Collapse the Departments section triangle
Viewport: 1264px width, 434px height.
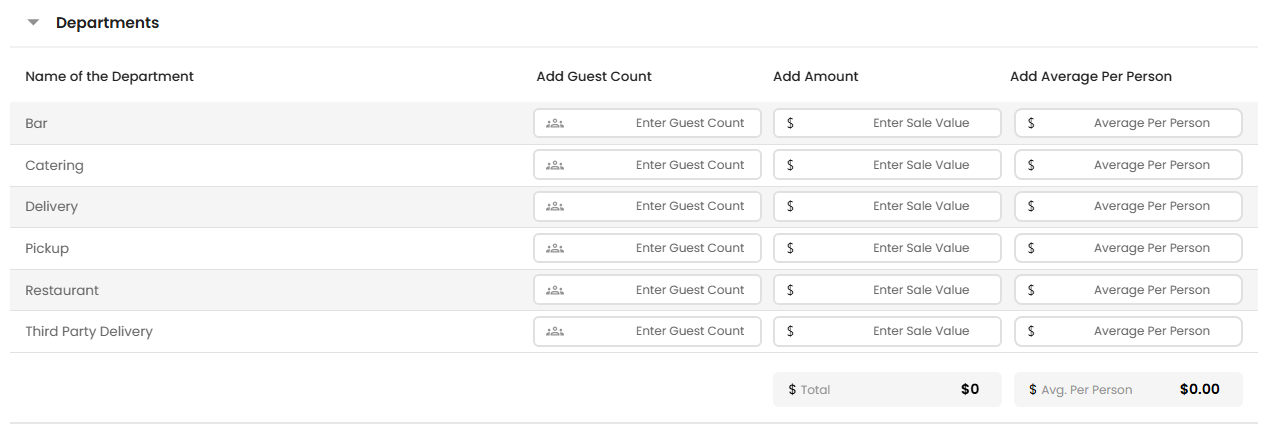coord(33,23)
